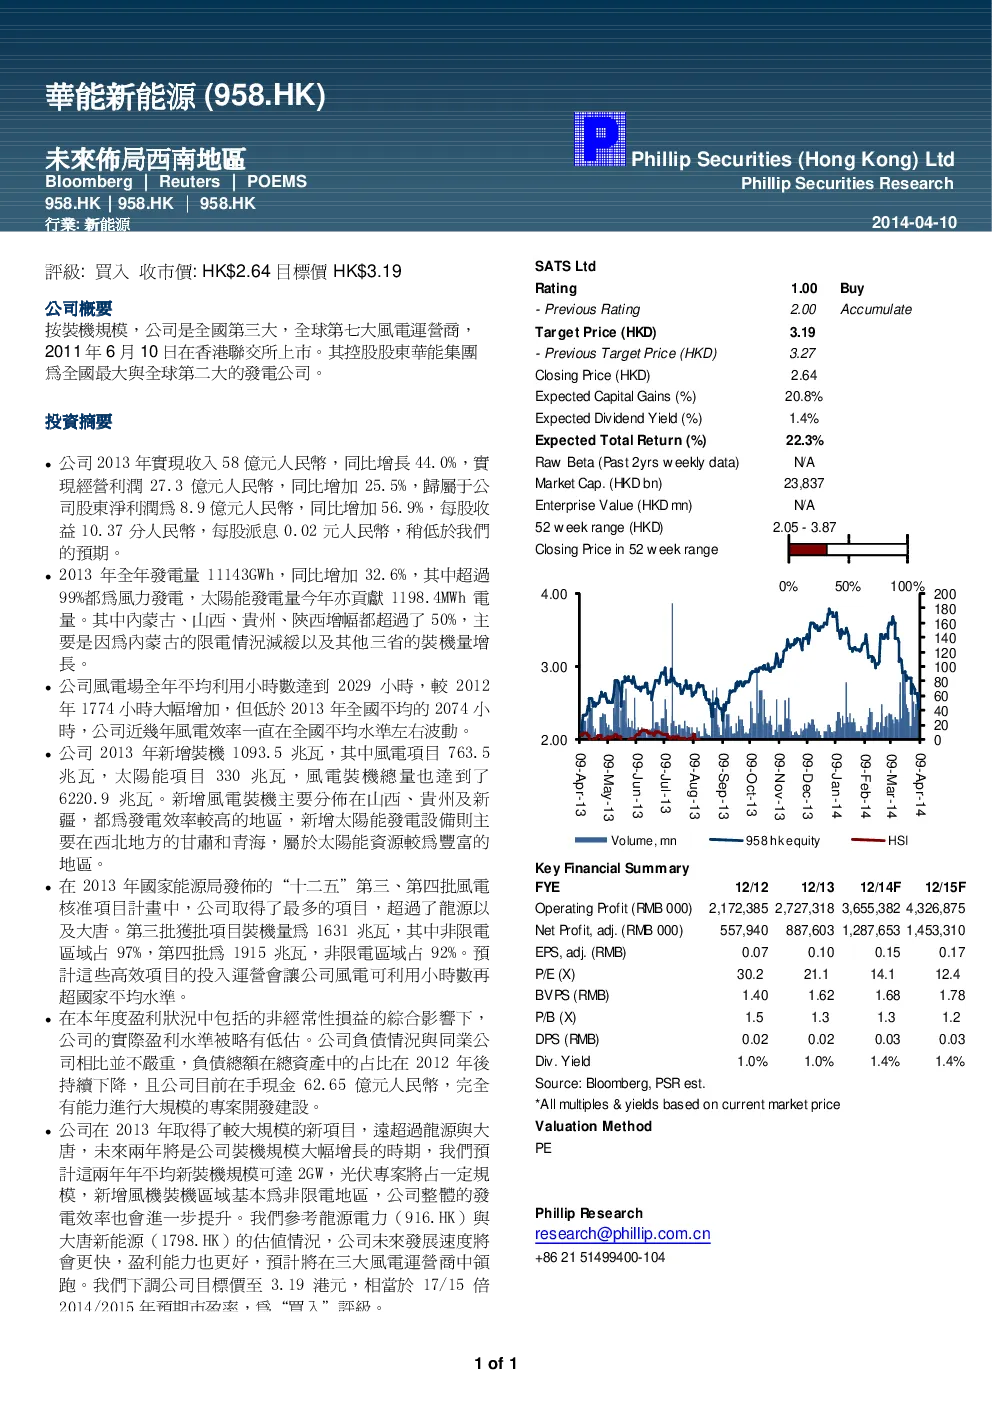Click the 投資摘要 section heading
Viewport: 992px width, 1403px height.
pyautogui.click(x=78, y=422)
